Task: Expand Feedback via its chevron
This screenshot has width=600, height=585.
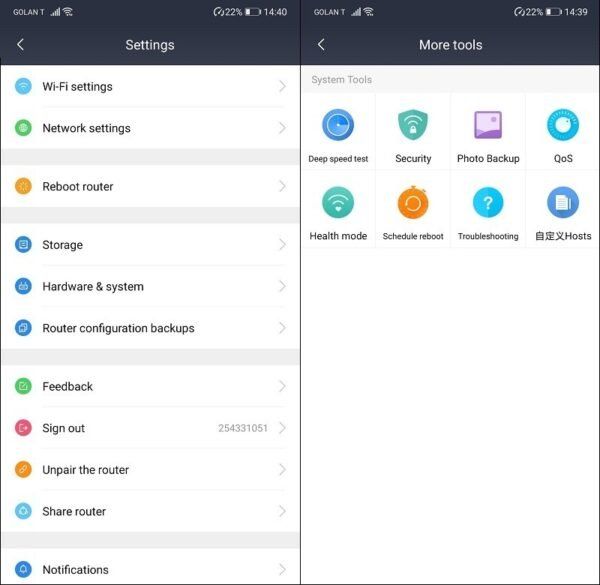Action: tap(282, 386)
